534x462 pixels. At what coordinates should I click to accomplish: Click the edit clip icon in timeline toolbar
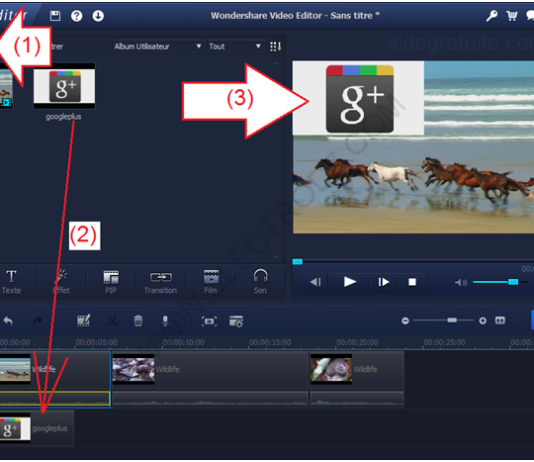pyautogui.click(x=83, y=321)
